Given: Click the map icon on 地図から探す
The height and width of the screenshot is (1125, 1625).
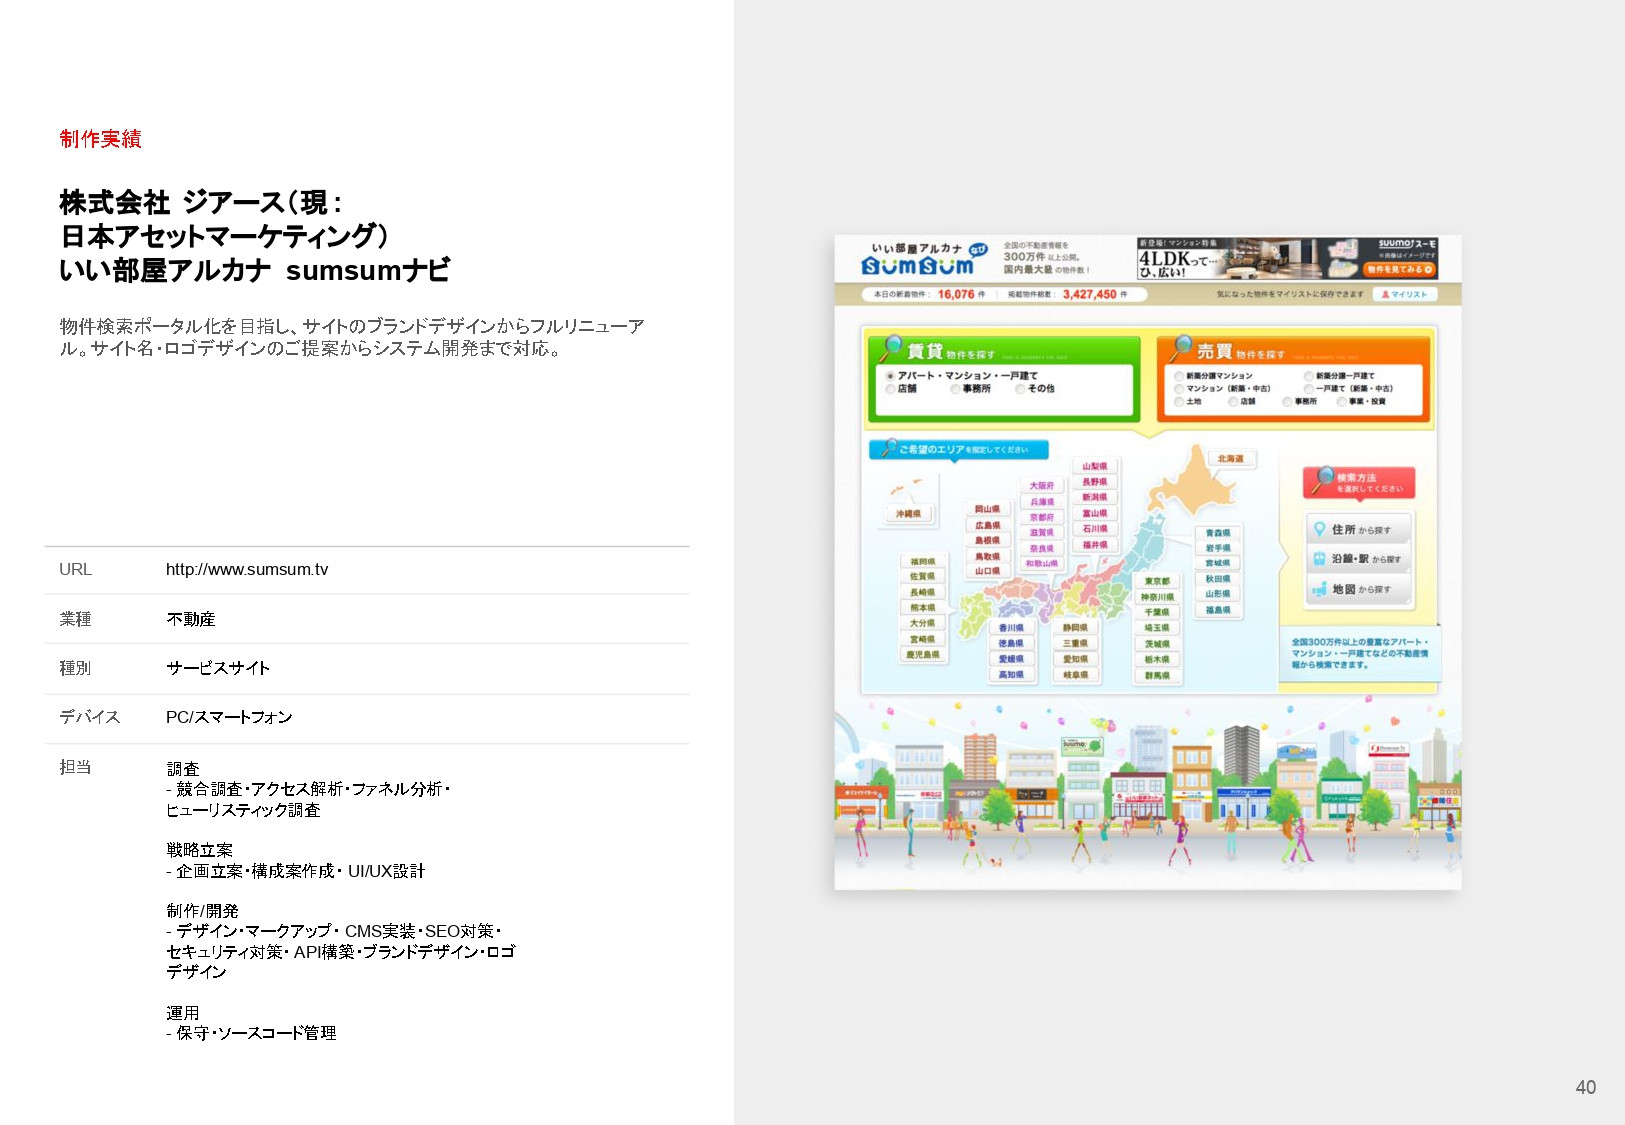Looking at the screenshot, I should pyautogui.click(x=1320, y=589).
